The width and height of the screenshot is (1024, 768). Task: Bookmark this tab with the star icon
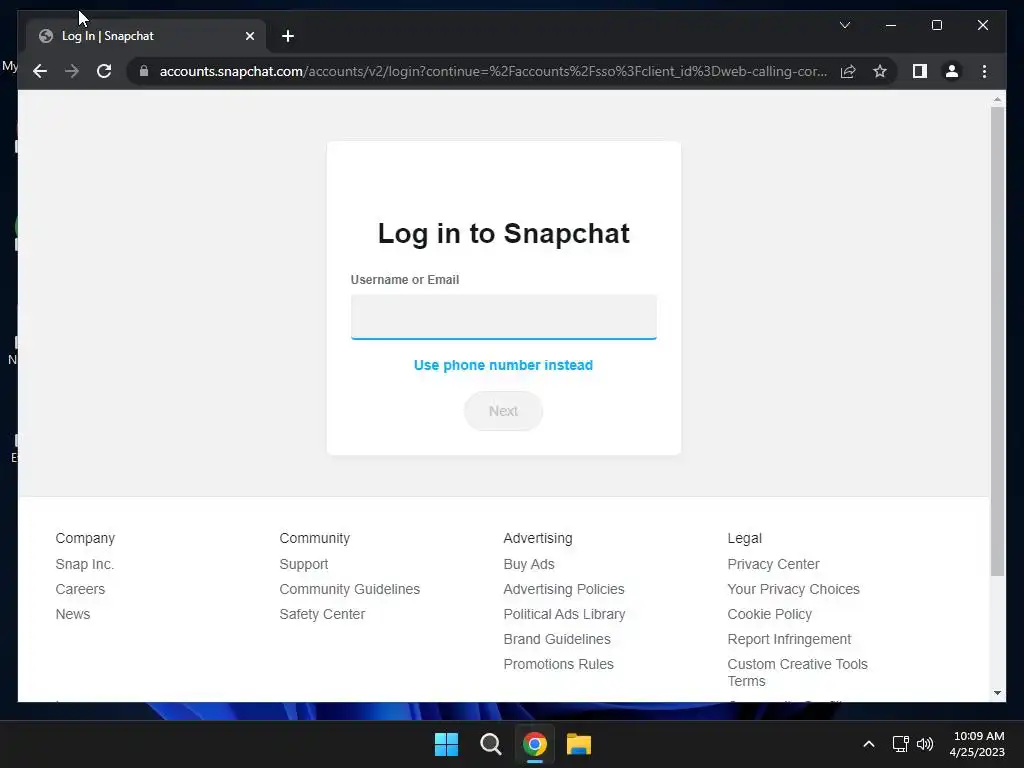coord(880,71)
